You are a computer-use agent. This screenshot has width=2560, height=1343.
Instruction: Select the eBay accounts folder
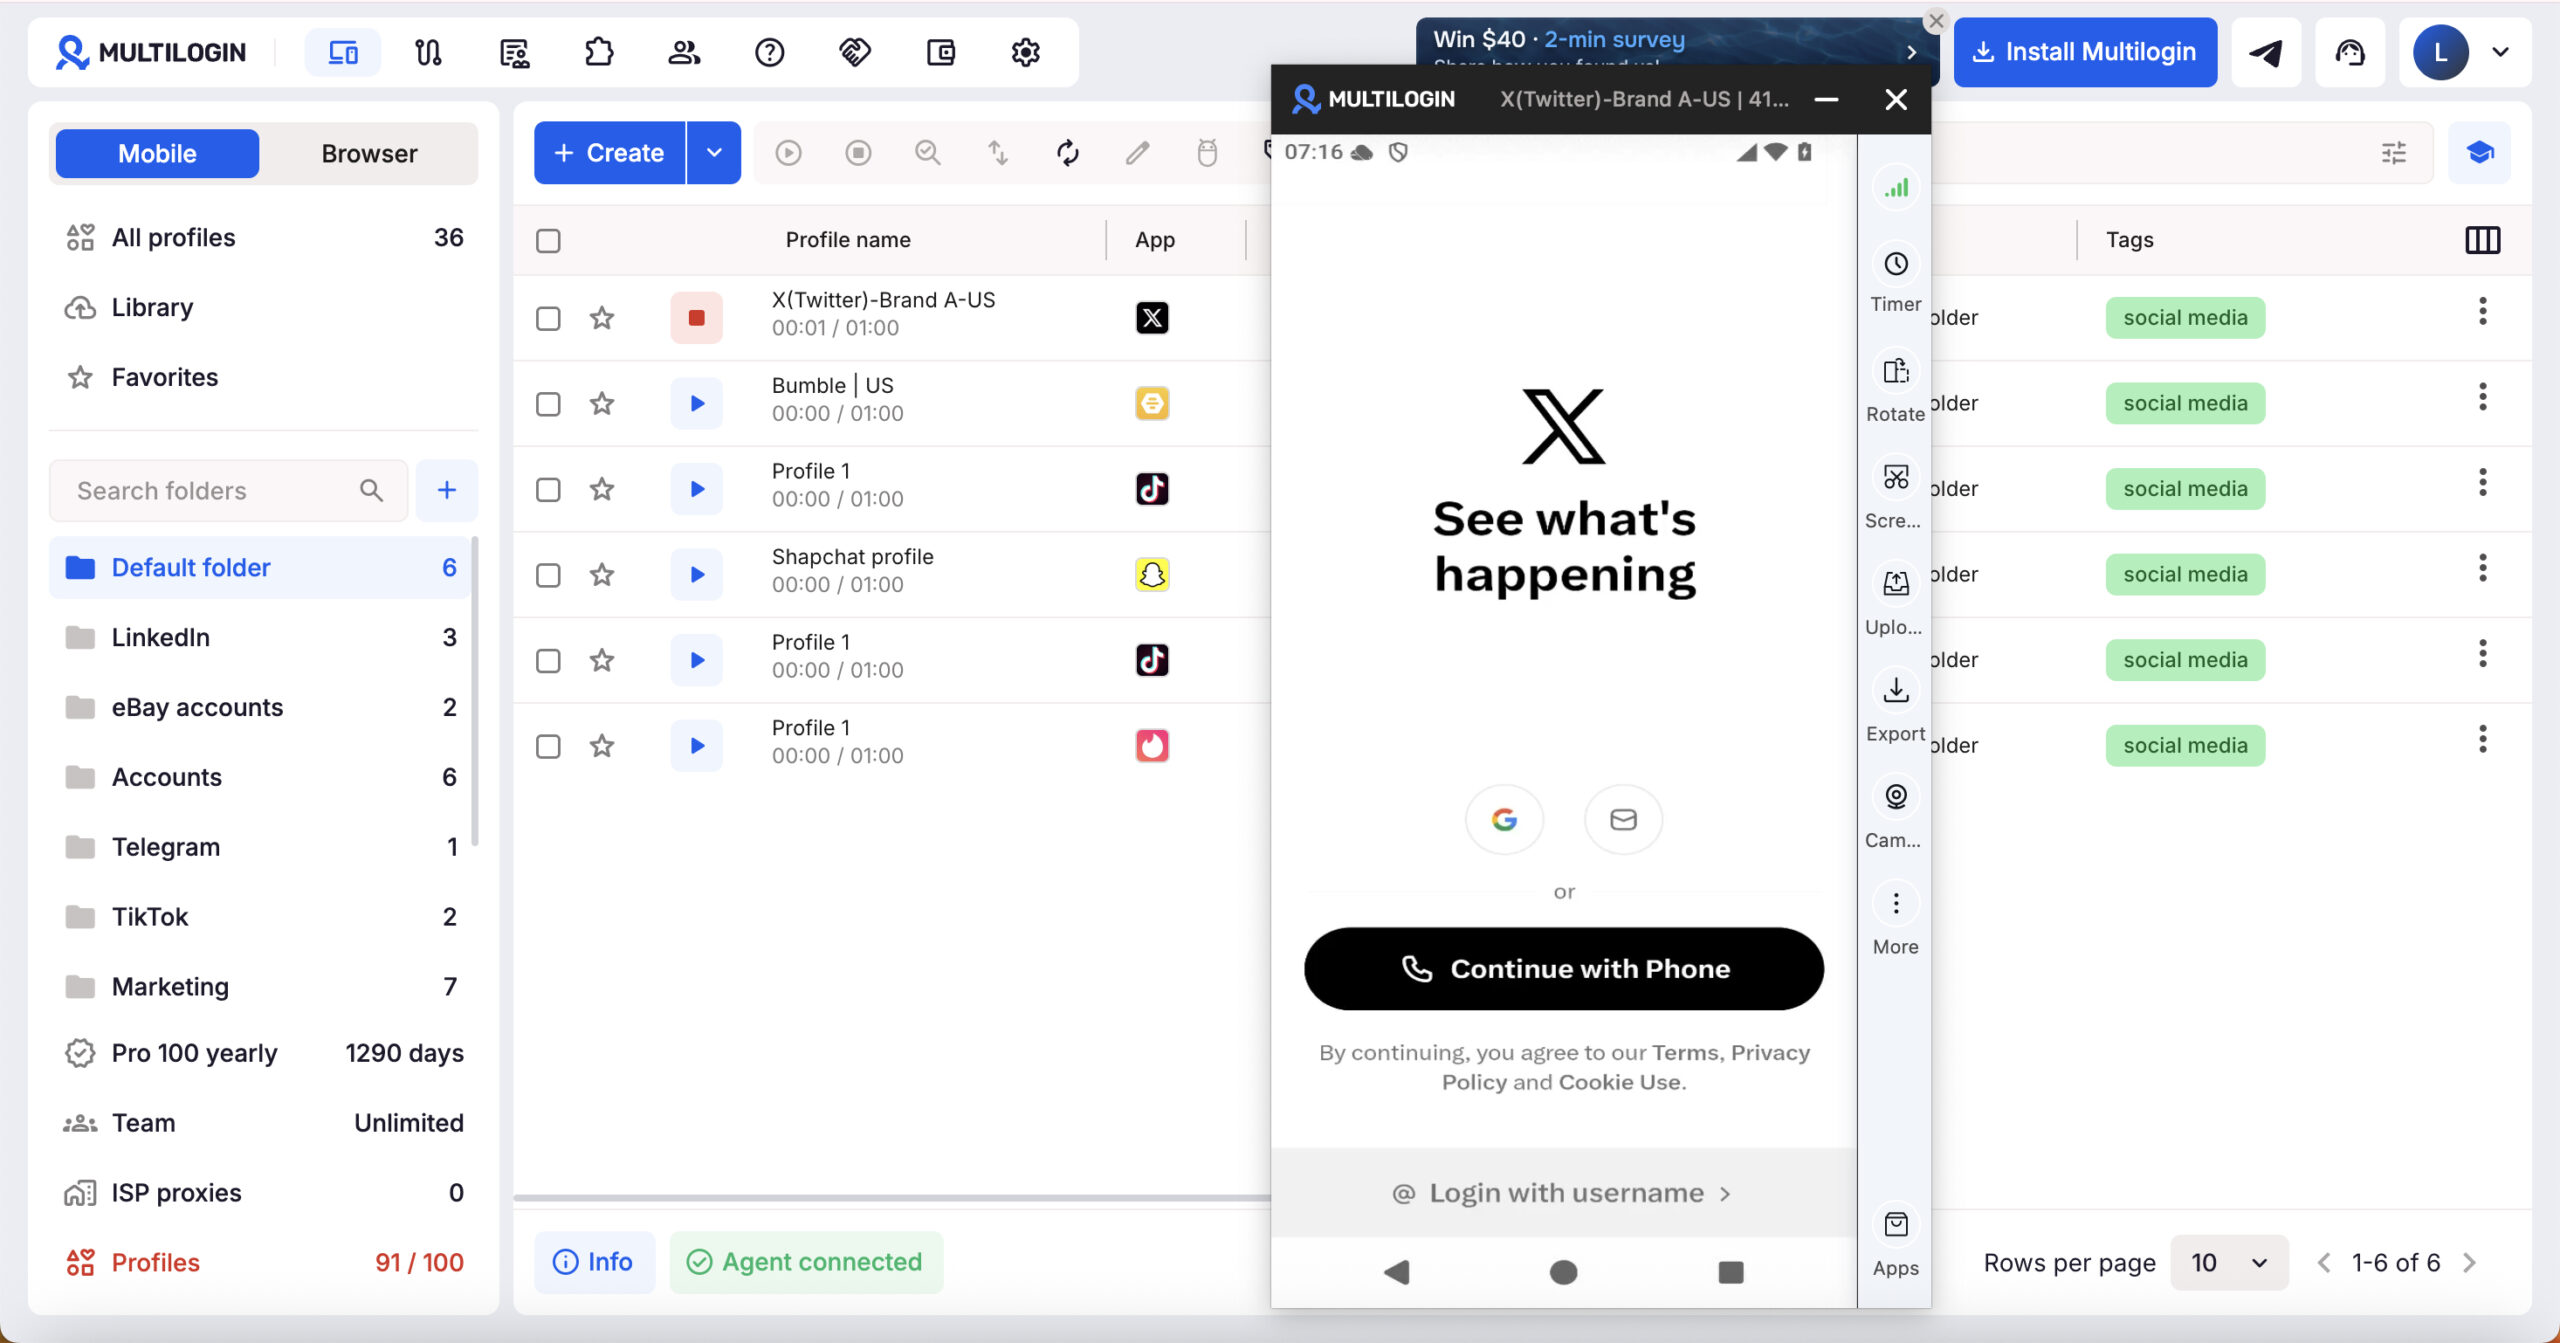[x=260, y=708]
